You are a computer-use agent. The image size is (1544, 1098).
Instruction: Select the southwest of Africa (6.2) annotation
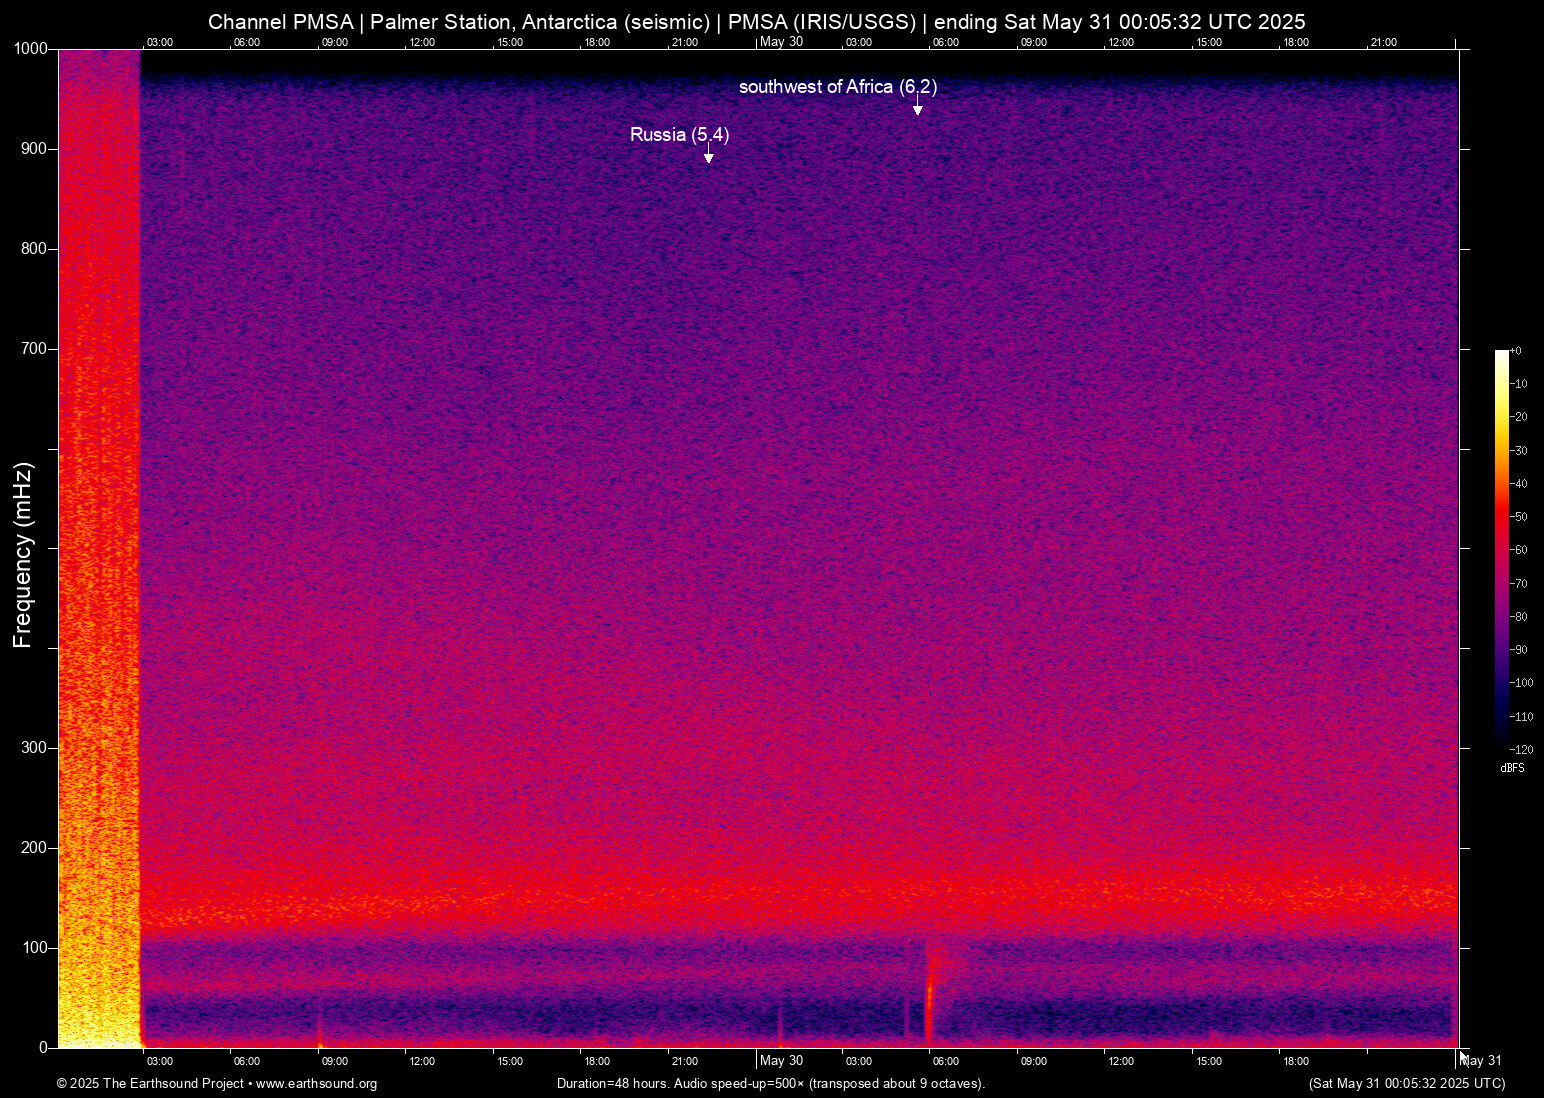837,87
